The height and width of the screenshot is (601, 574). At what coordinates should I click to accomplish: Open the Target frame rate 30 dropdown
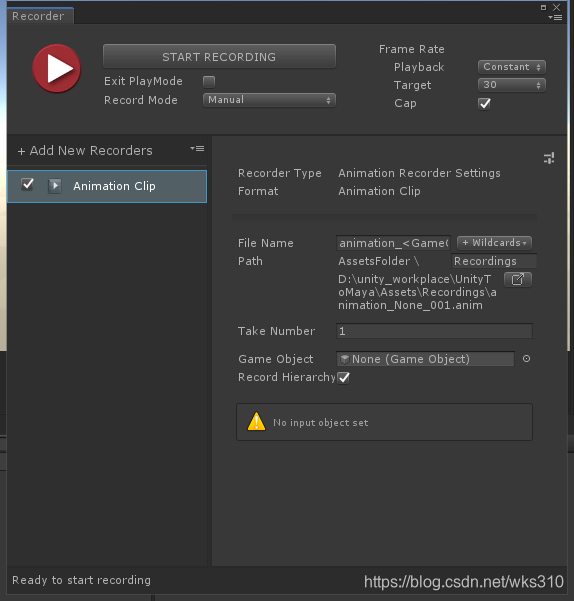pyautogui.click(x=512, y=85)
